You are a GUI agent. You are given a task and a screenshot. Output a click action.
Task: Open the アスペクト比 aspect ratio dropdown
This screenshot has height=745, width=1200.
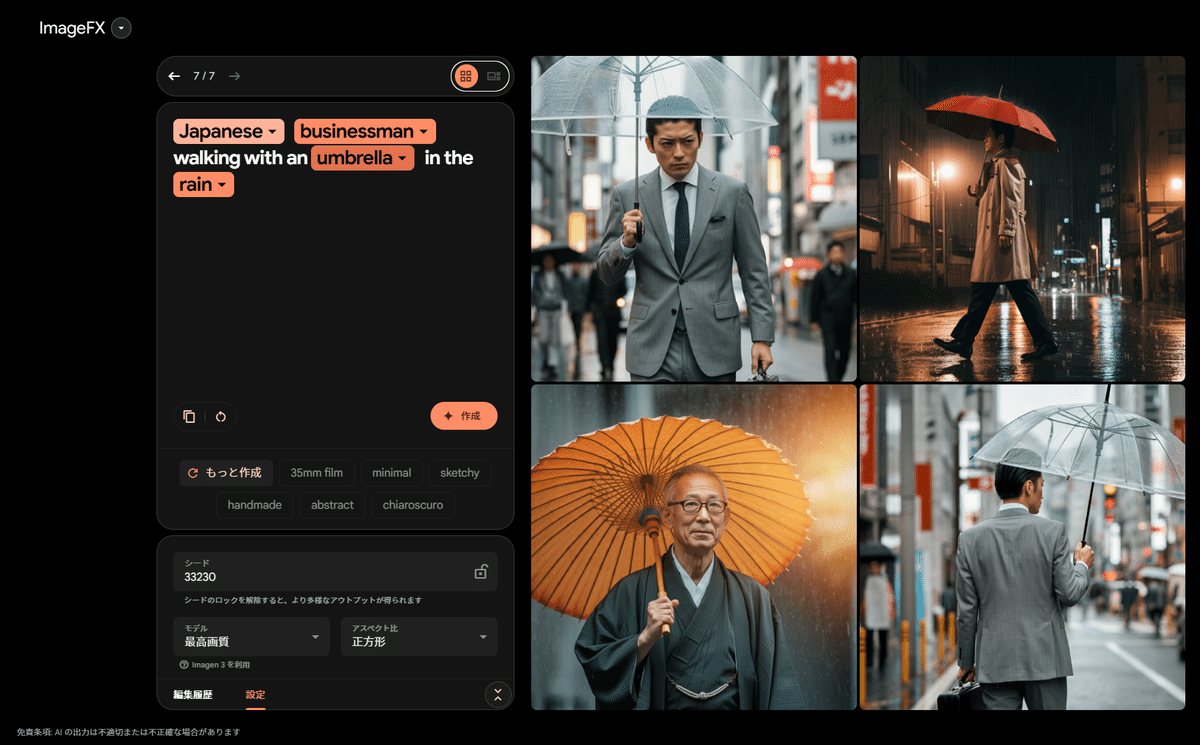coord(418,636)
